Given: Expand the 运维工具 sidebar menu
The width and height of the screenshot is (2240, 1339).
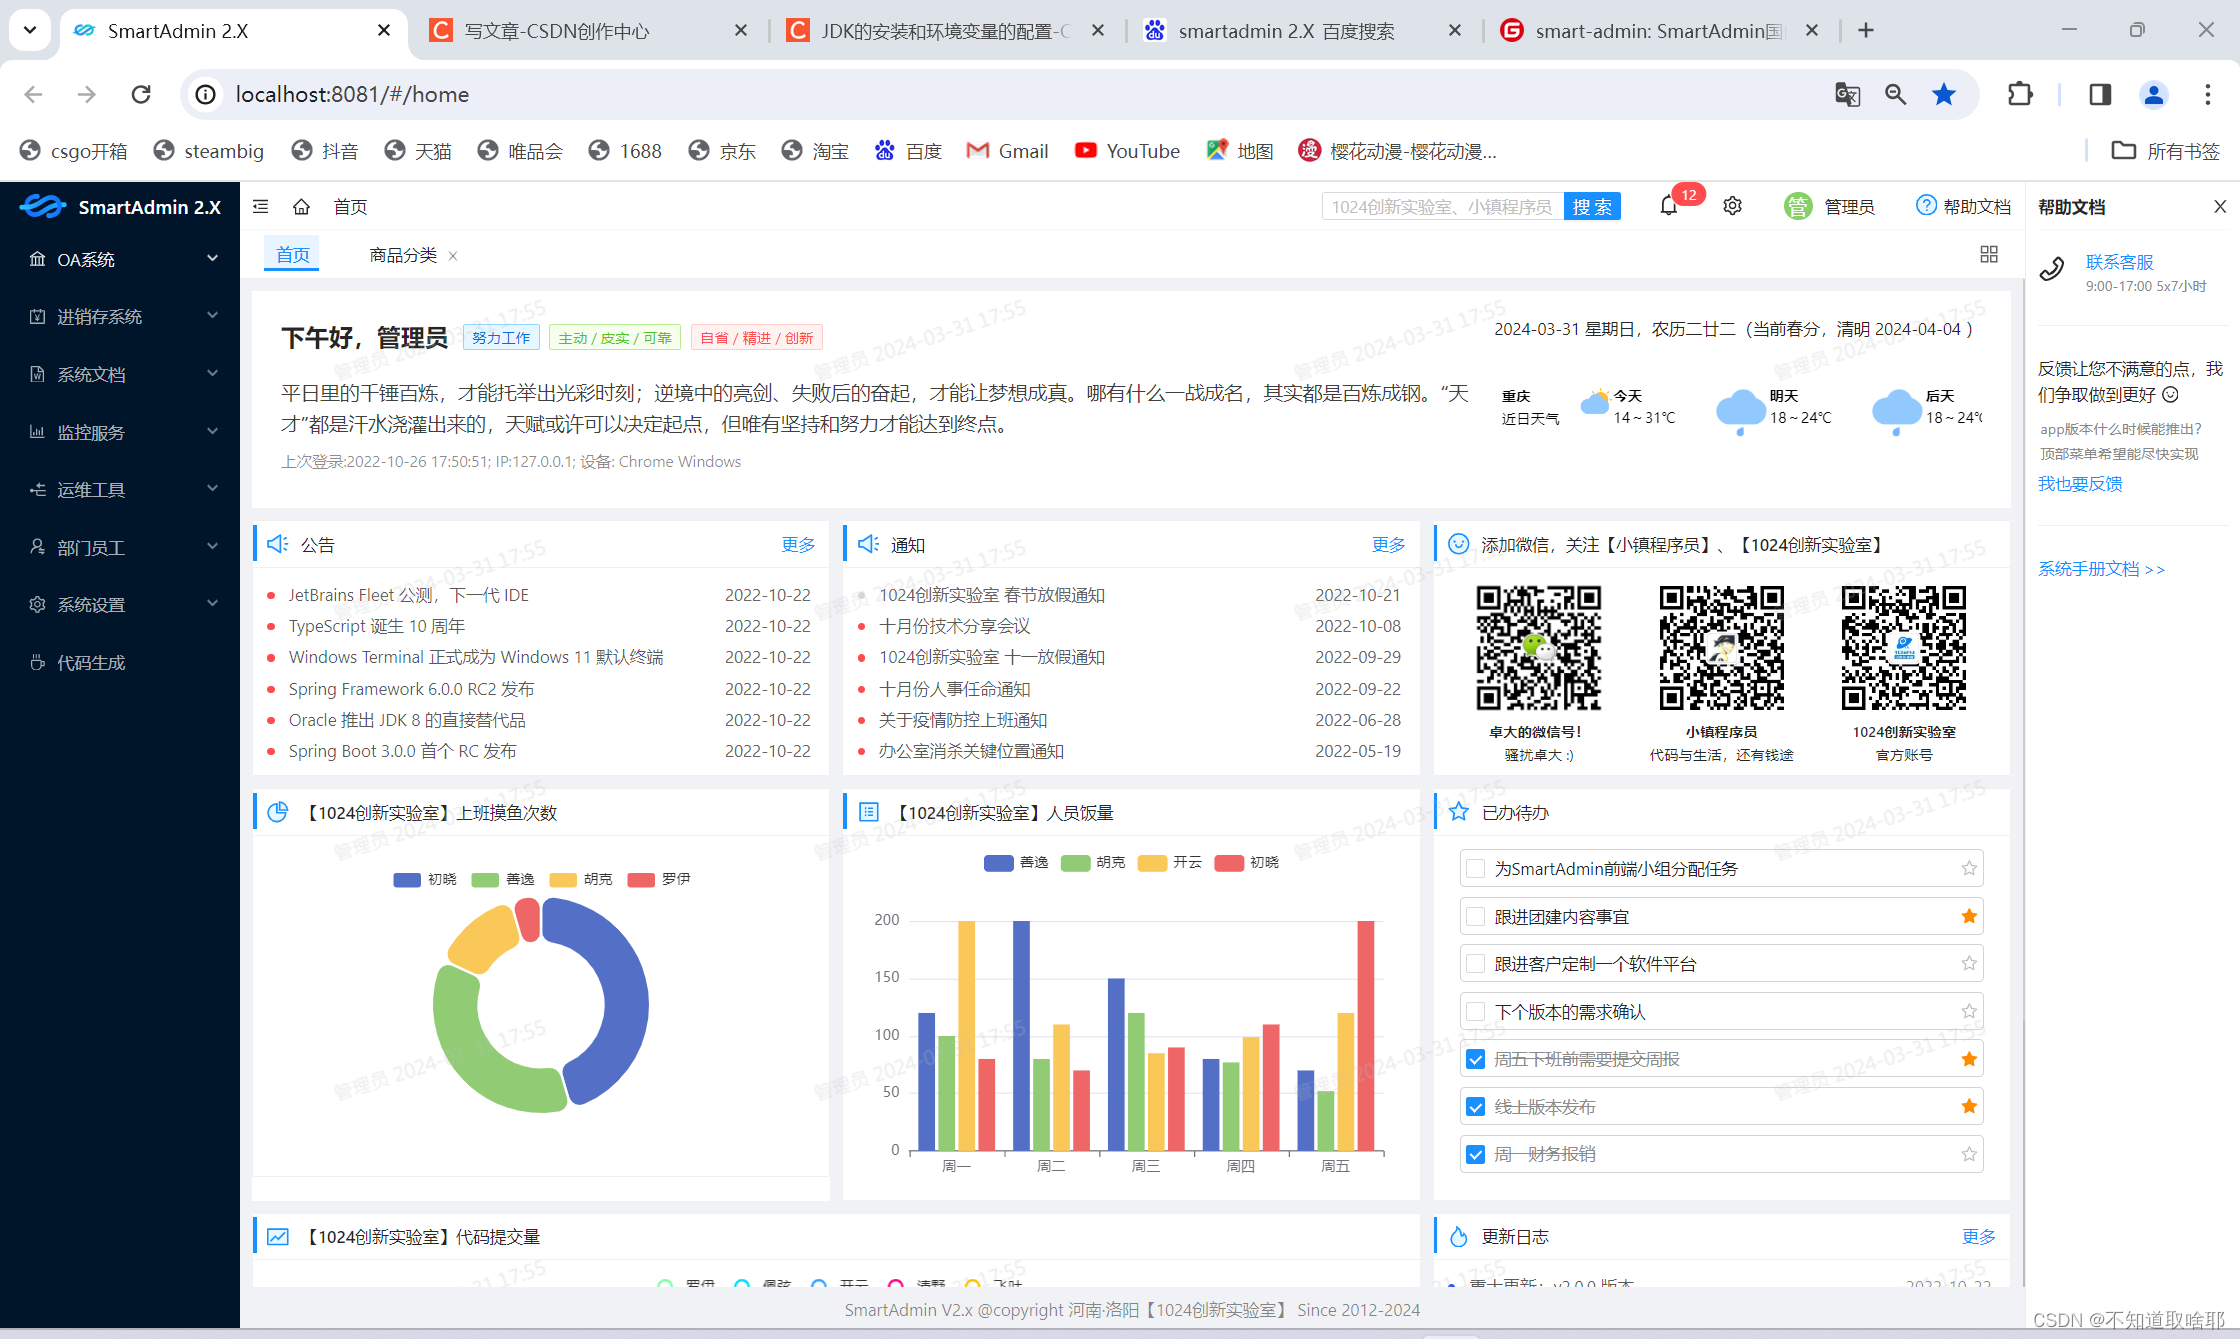Looking at the screenshot, I should point(120,489).
